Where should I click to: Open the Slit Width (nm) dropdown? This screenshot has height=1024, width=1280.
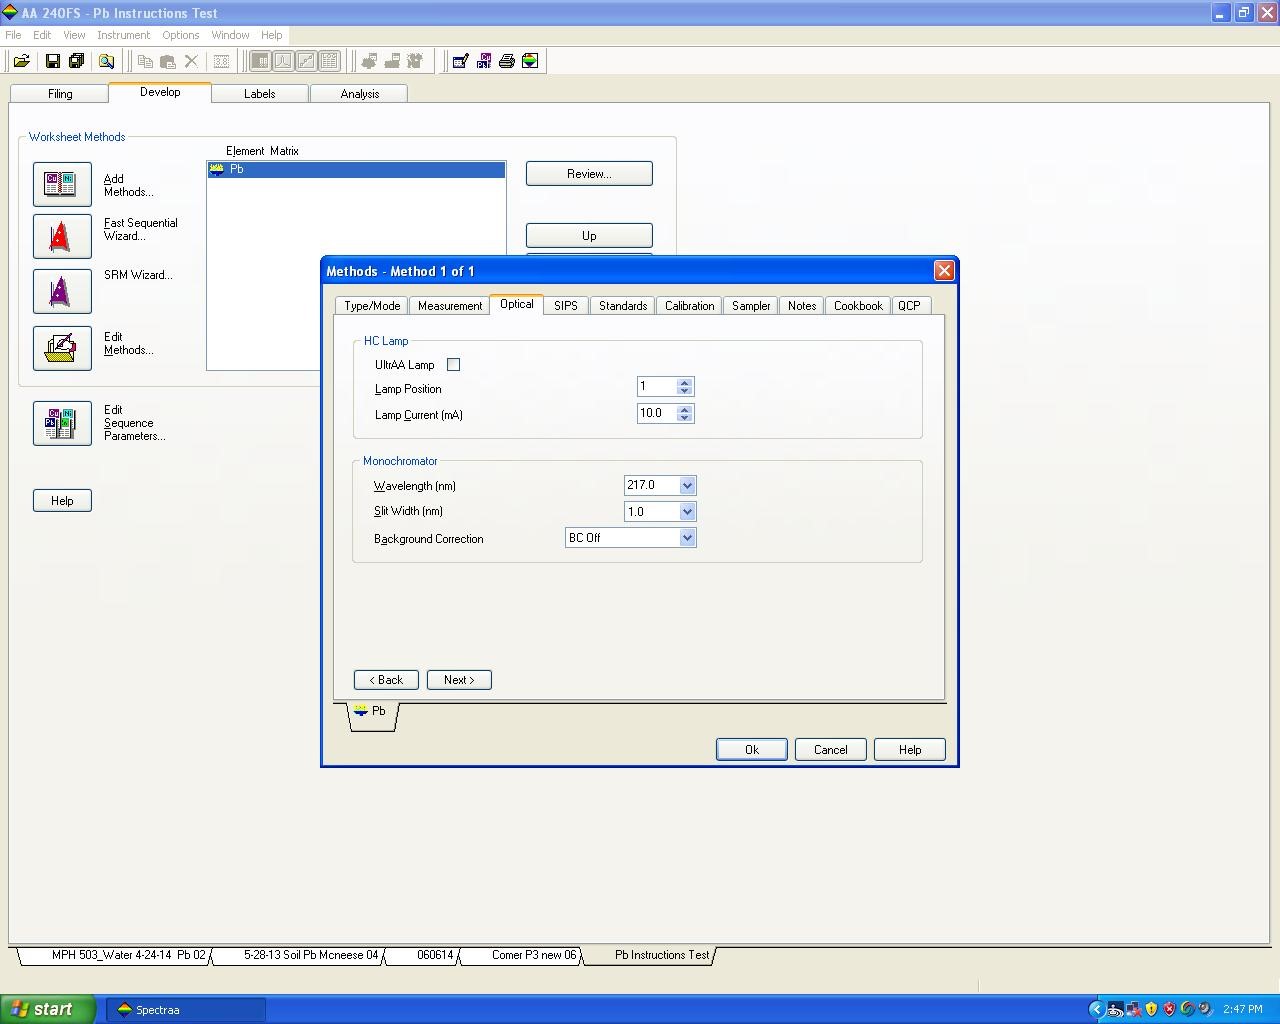point(687,512)
